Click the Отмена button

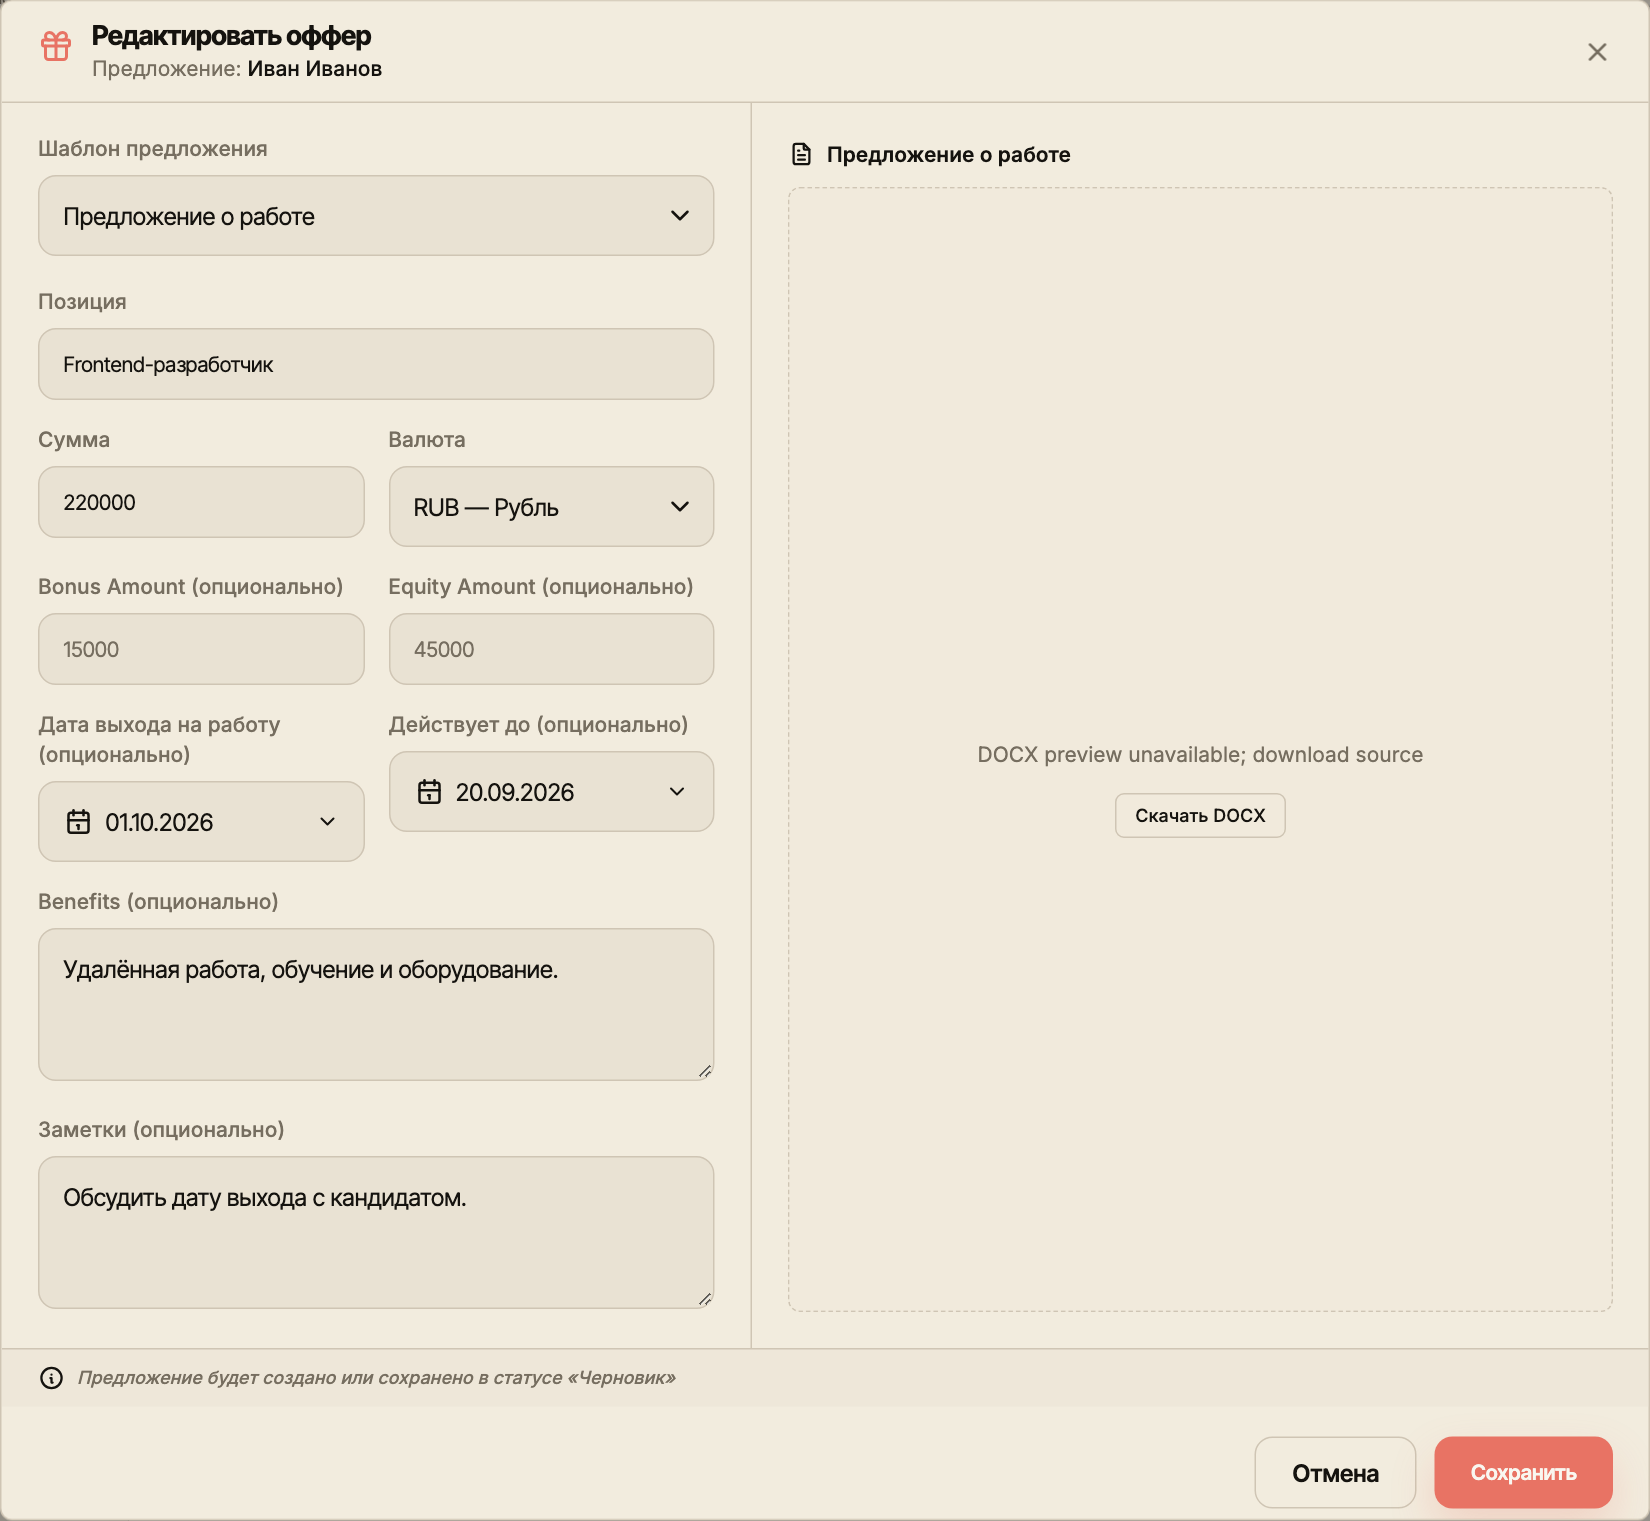click(1335, 1473)
